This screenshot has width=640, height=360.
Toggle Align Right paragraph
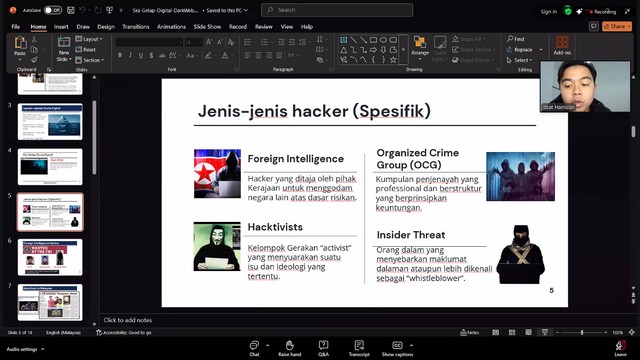(x=269, y=55)
